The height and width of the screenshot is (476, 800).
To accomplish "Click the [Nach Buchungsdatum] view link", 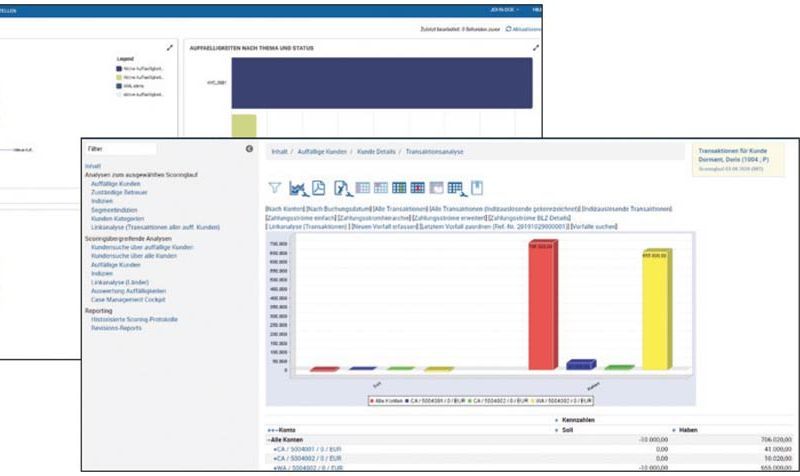I will click(x=338, y=209).
